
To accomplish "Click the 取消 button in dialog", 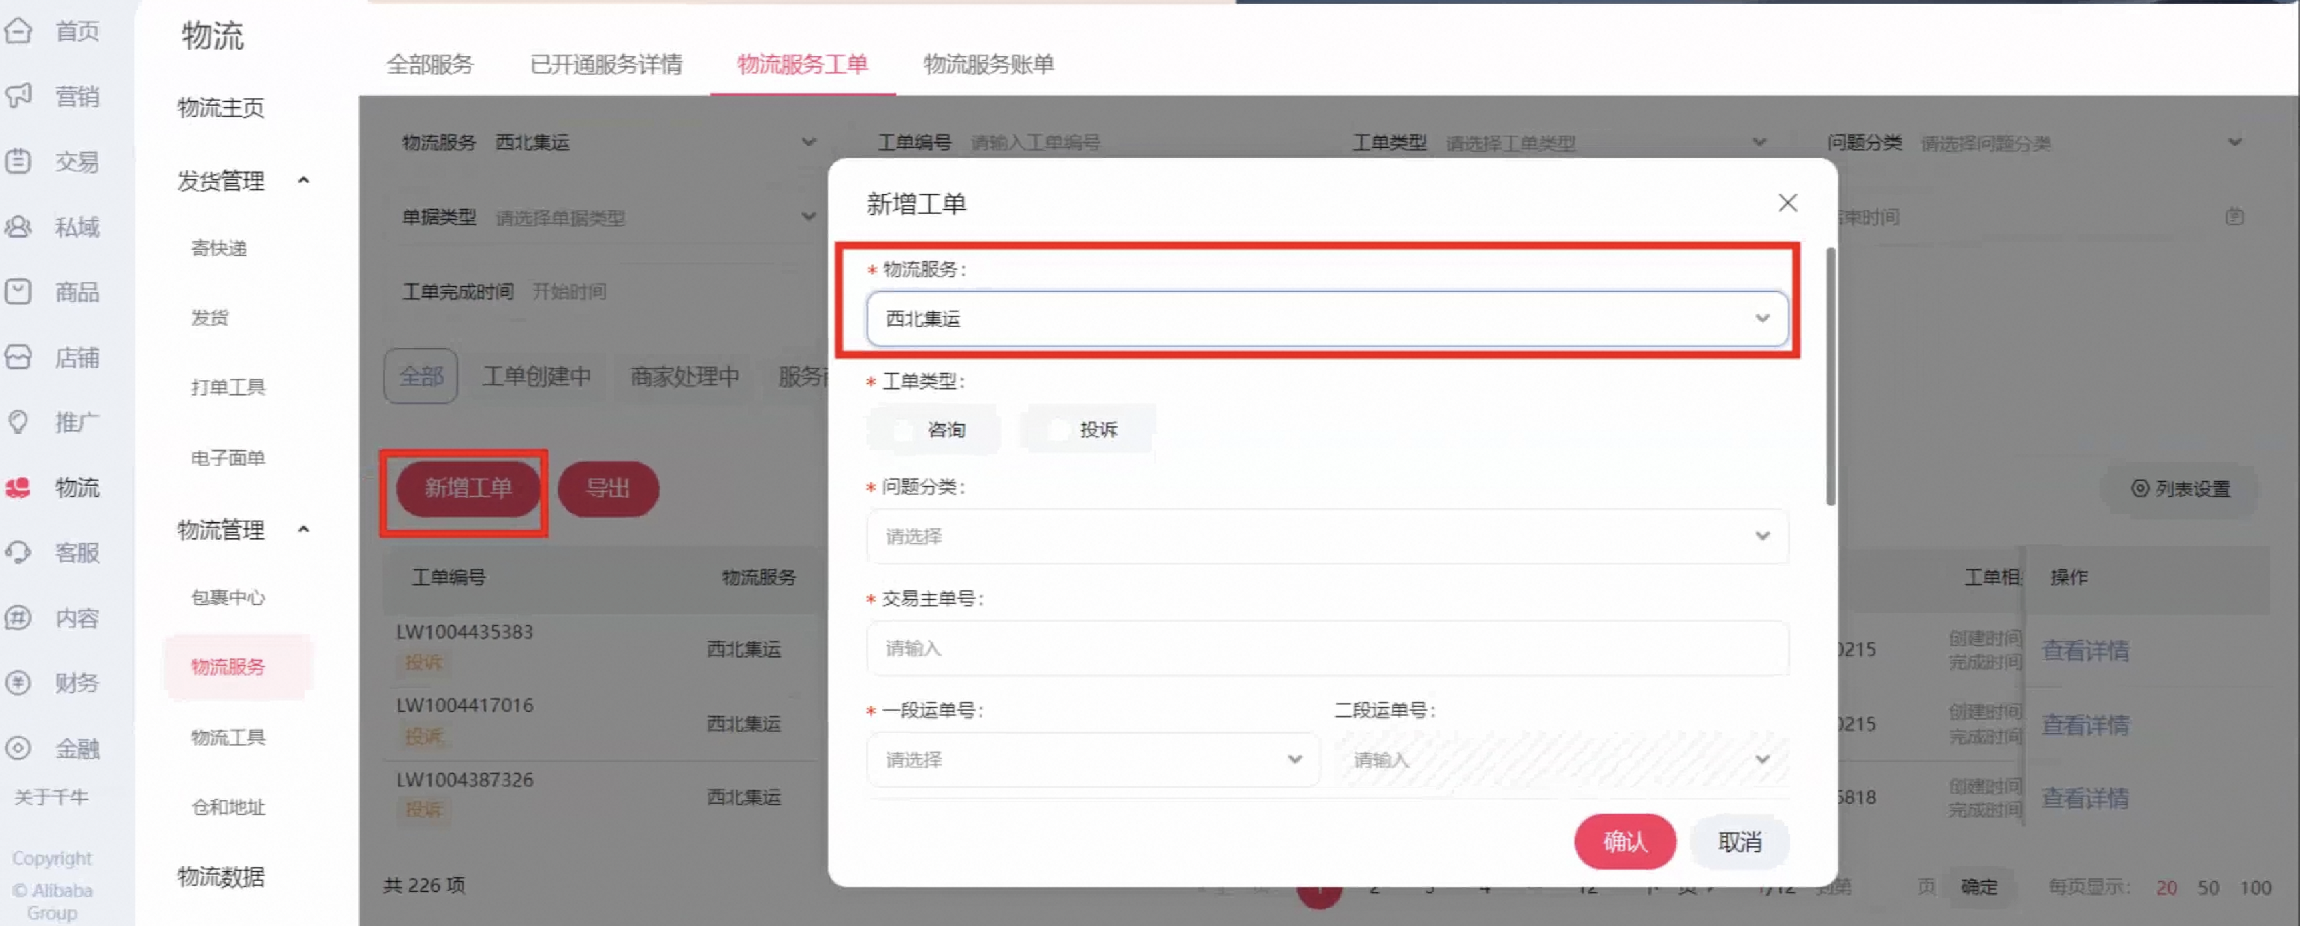I will [x=1740, y=842].
